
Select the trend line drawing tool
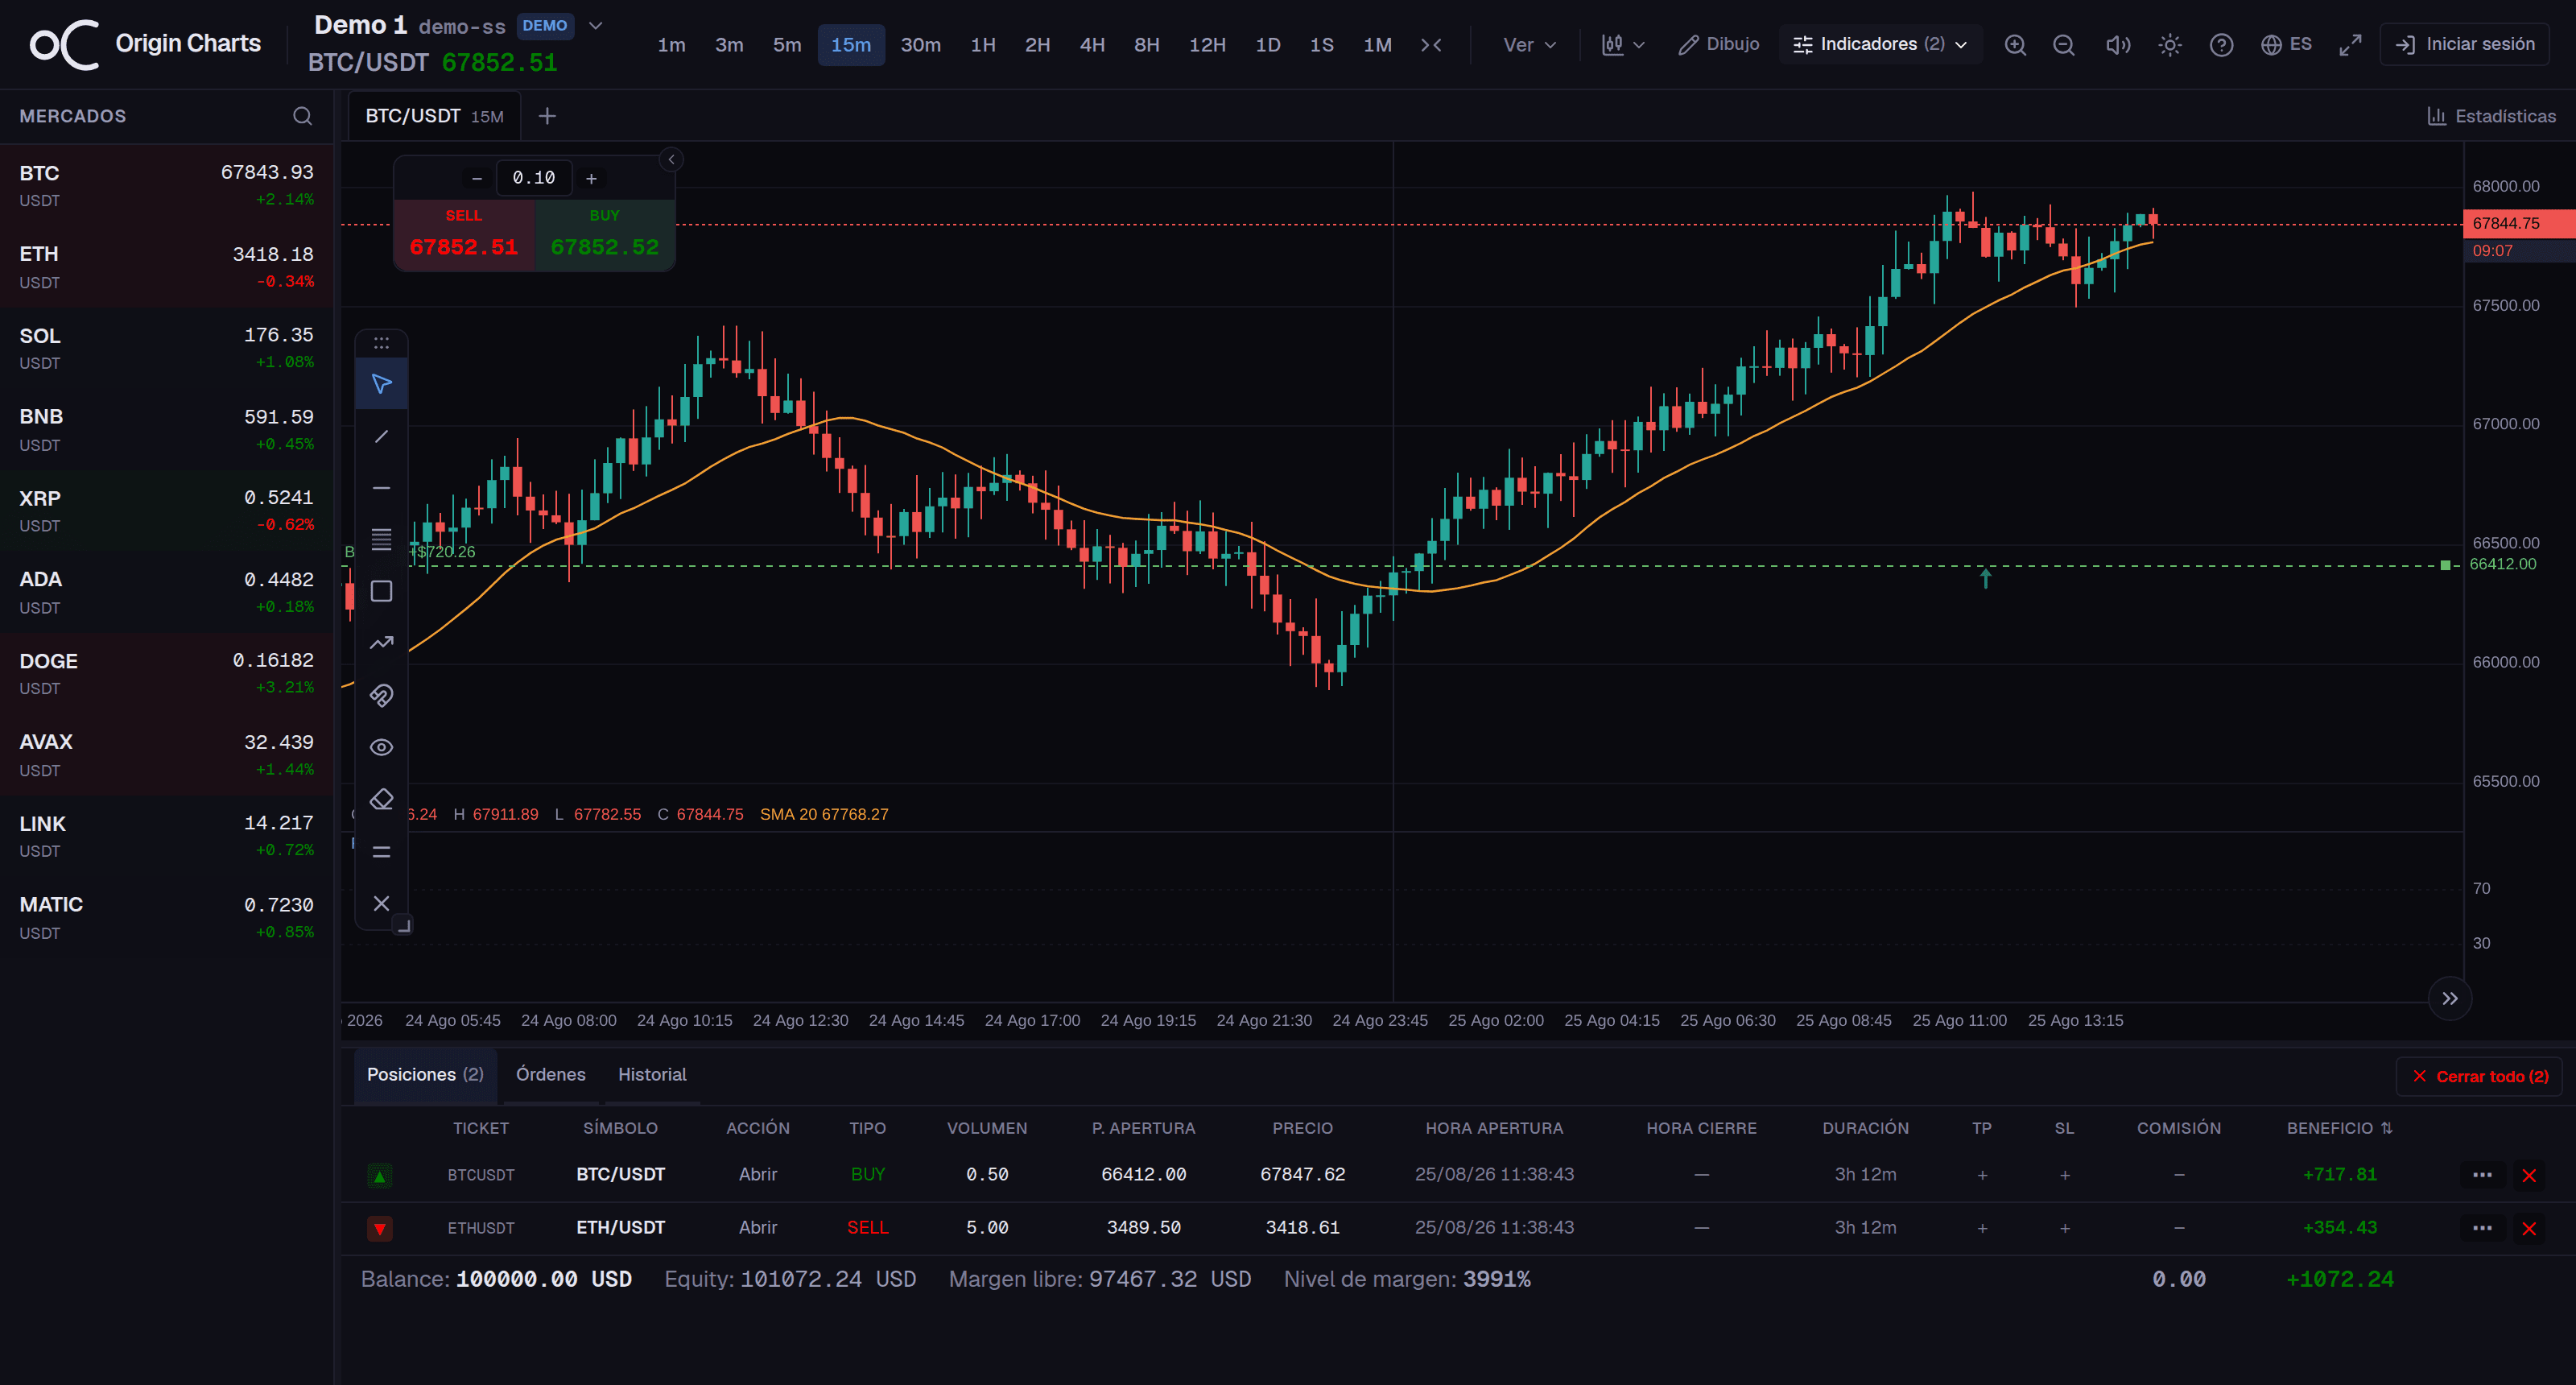(381, 436)
